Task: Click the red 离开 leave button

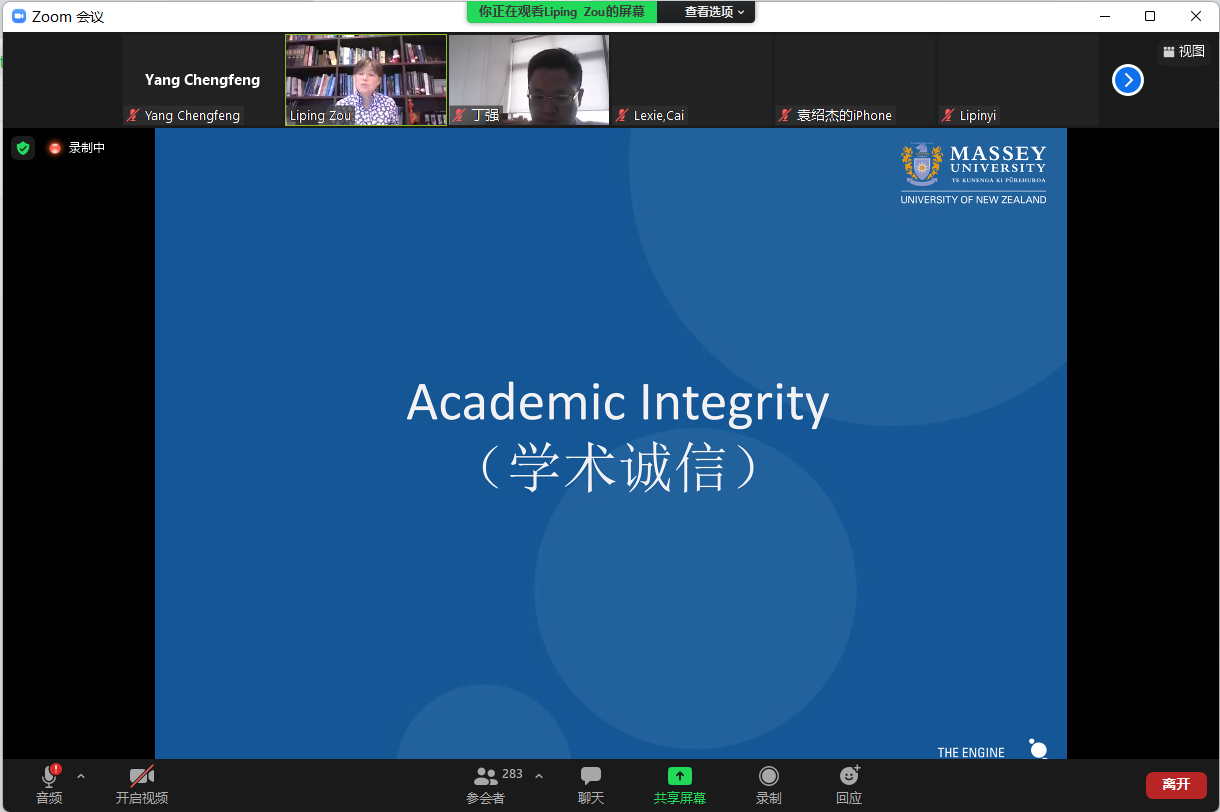Action: (x=1176, y=784)
